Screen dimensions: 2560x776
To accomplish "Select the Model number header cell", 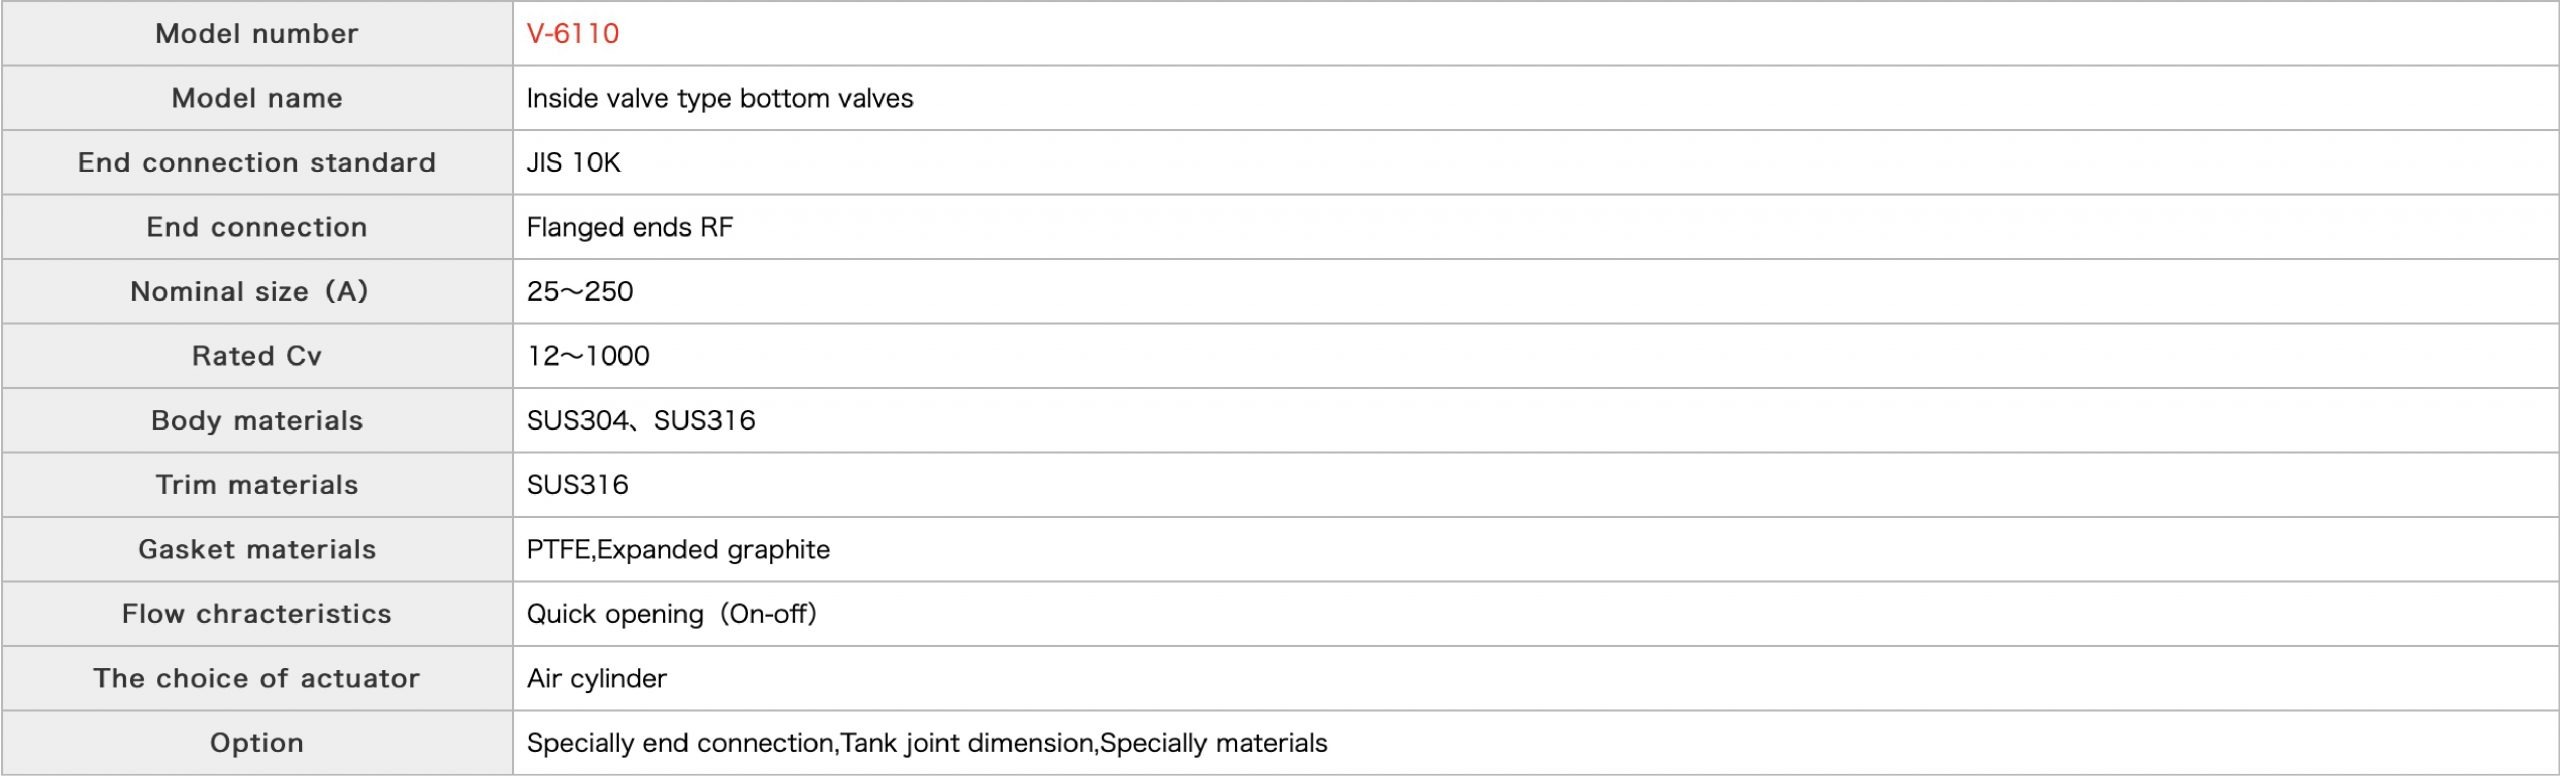I will pos(257,34).
